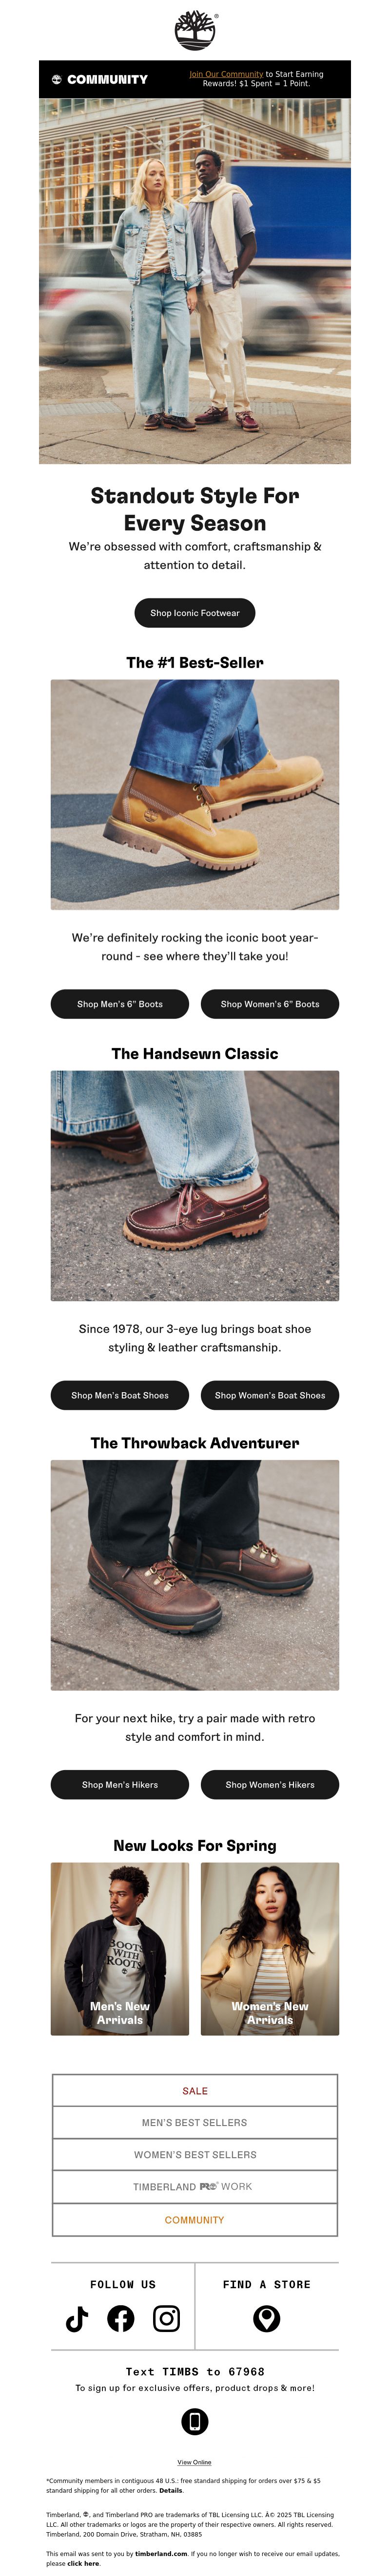This screenshot has height=2576, width=390.
Task: Open the Facebook icon under Follow Us
Action: coord(121,2318)
